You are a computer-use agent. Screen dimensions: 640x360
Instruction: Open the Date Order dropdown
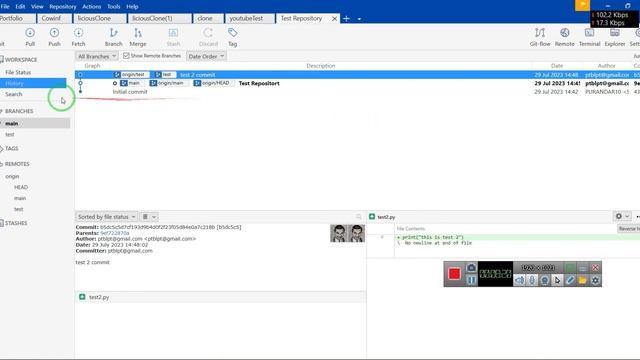point(206,56)
